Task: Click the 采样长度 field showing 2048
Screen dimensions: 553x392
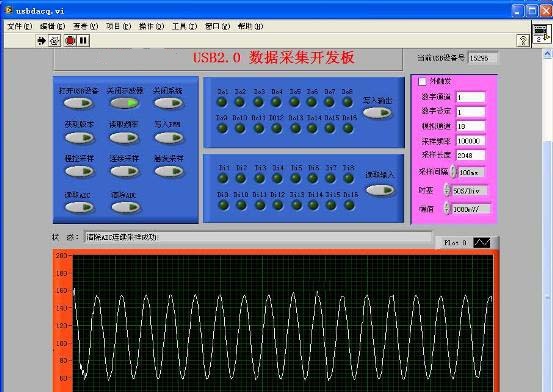Action: pos(471,155)
